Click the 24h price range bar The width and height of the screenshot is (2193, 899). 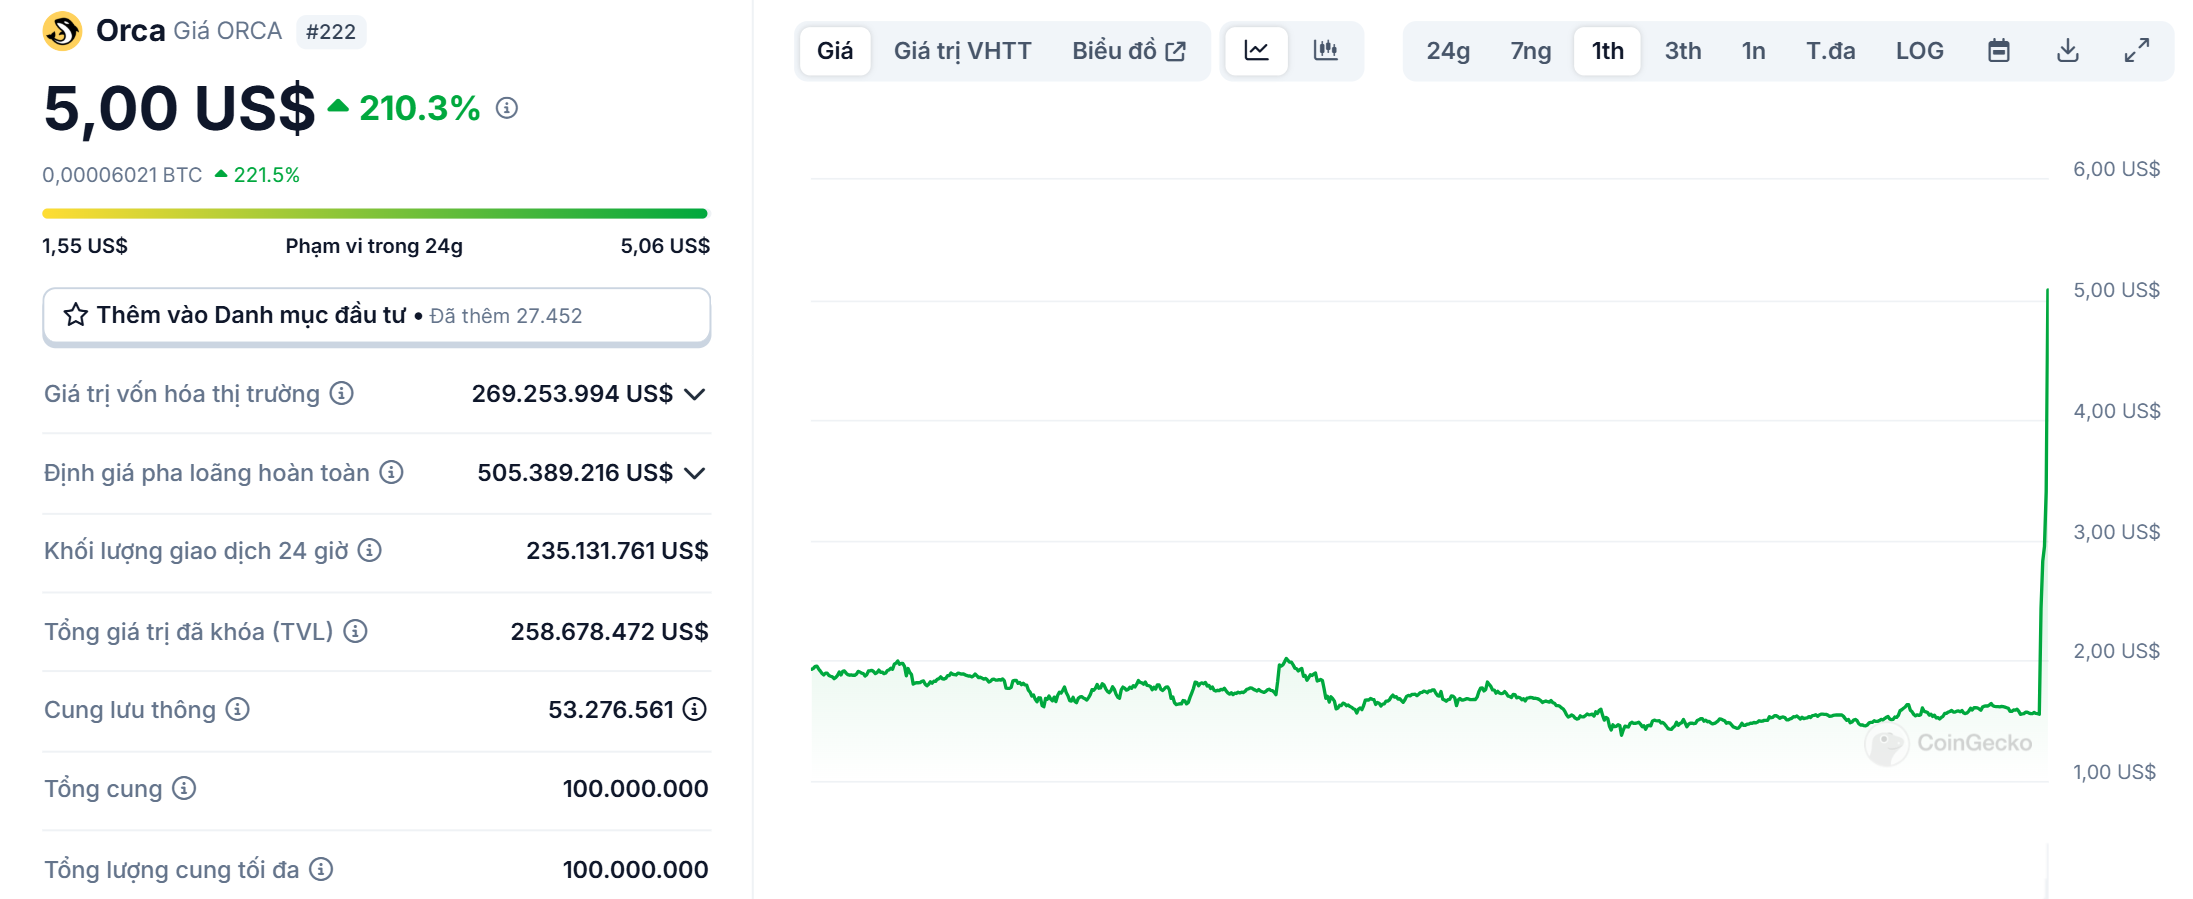375,213
